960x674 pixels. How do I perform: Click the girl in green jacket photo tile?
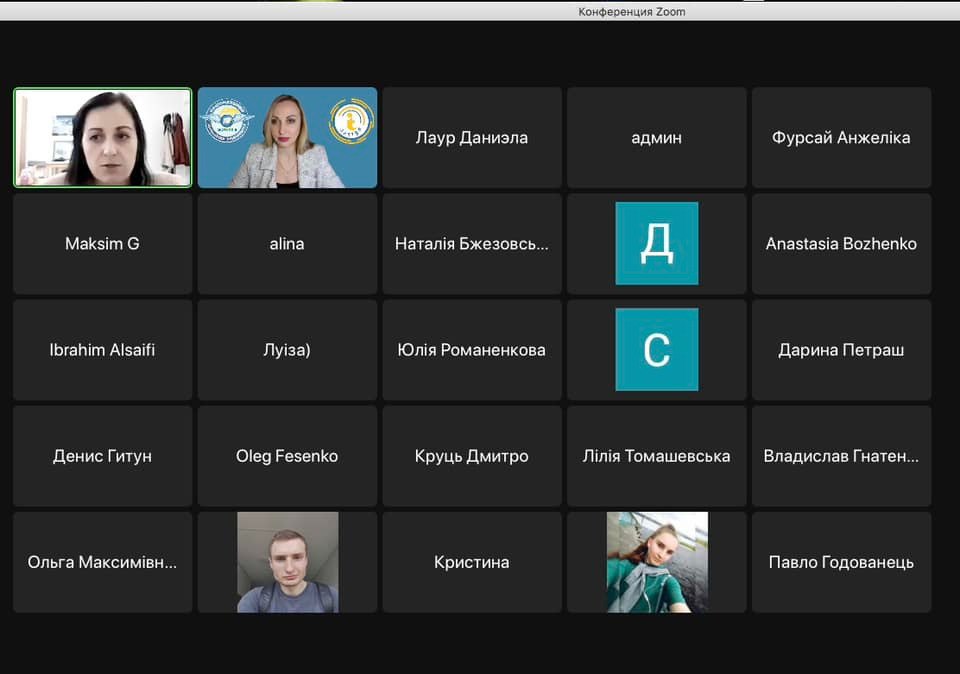[x=656, y=562]
